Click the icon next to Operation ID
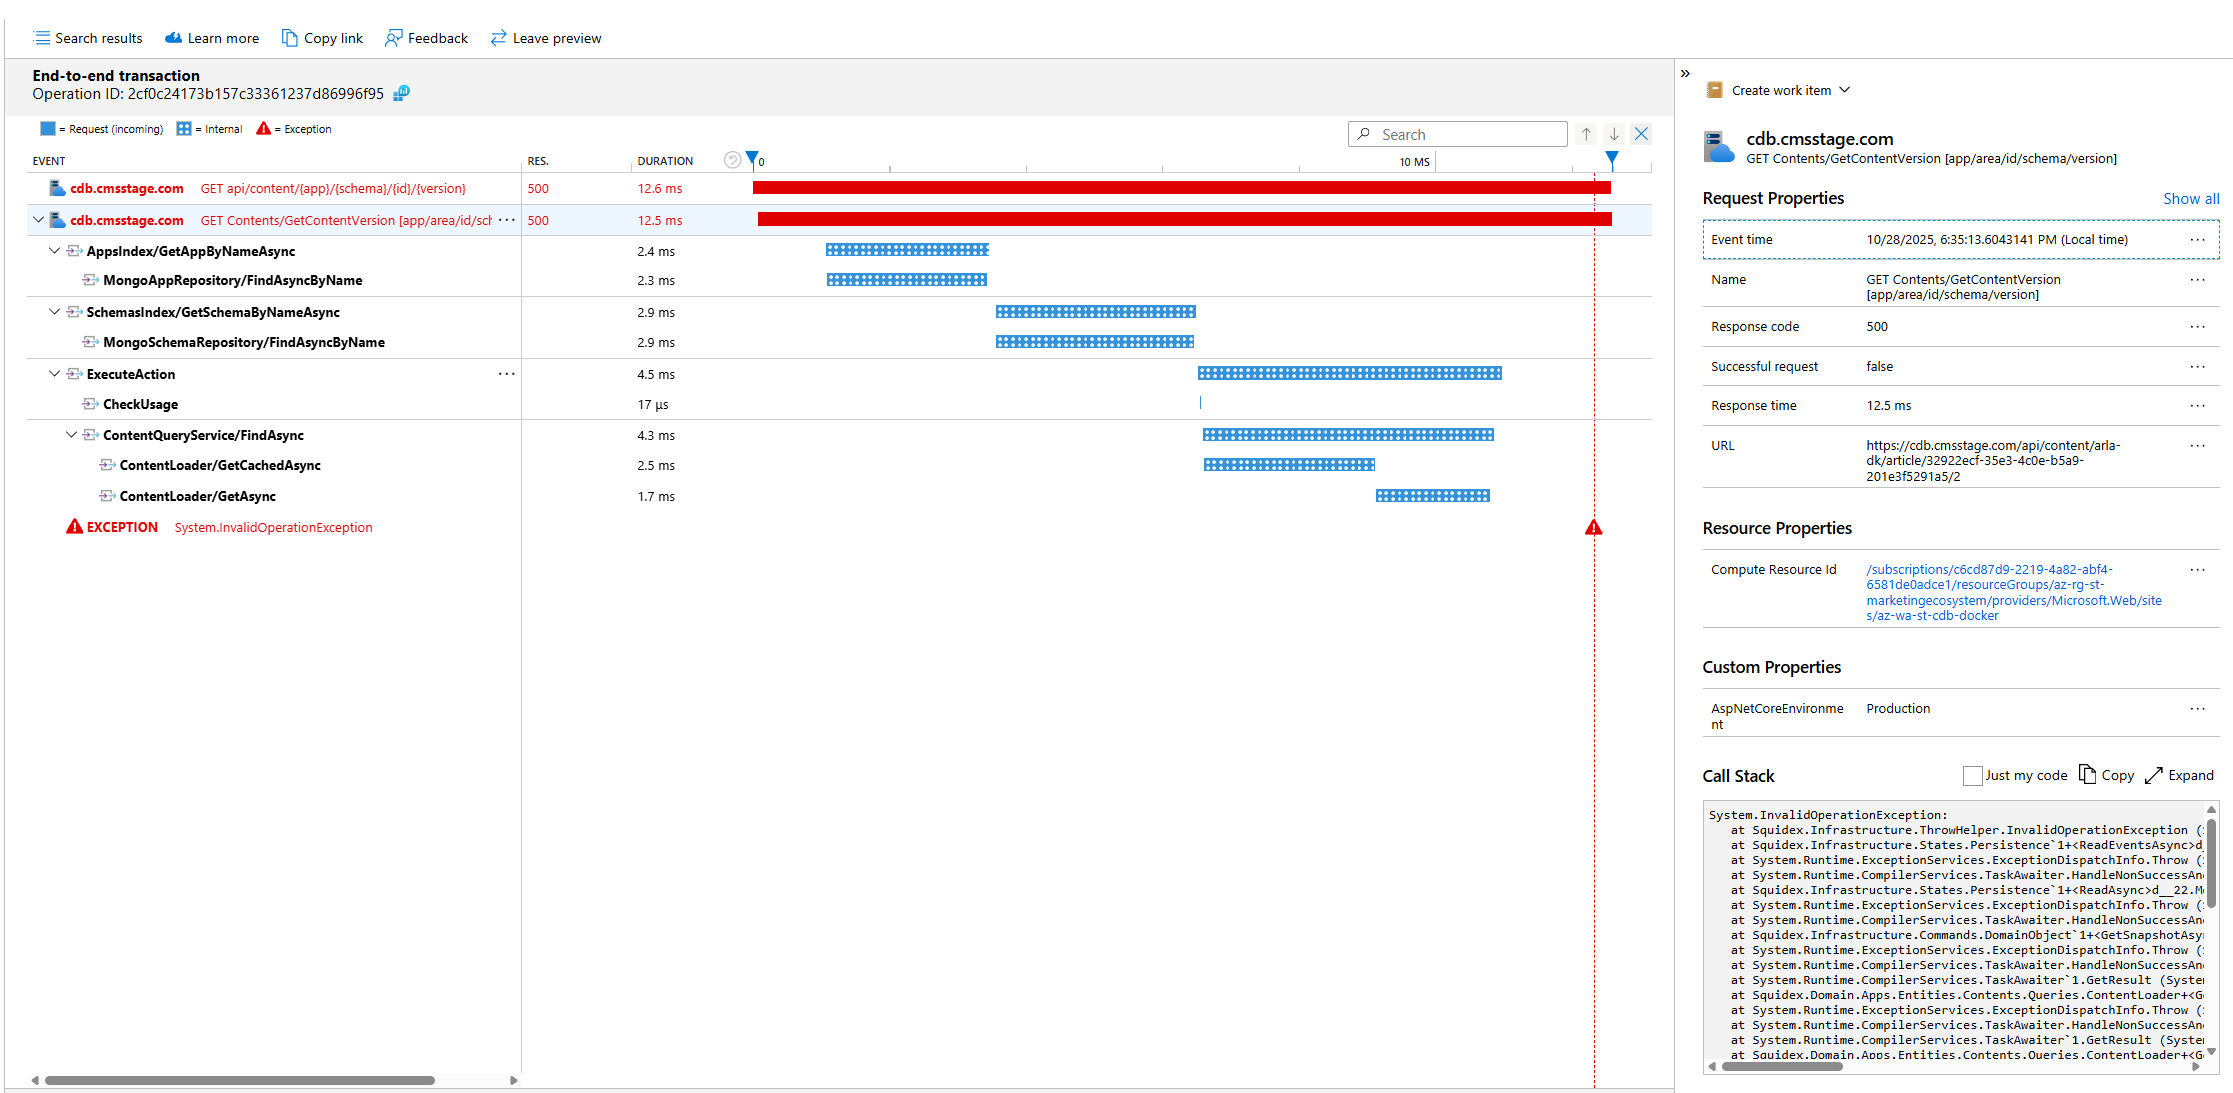 [x=401, y=93]
